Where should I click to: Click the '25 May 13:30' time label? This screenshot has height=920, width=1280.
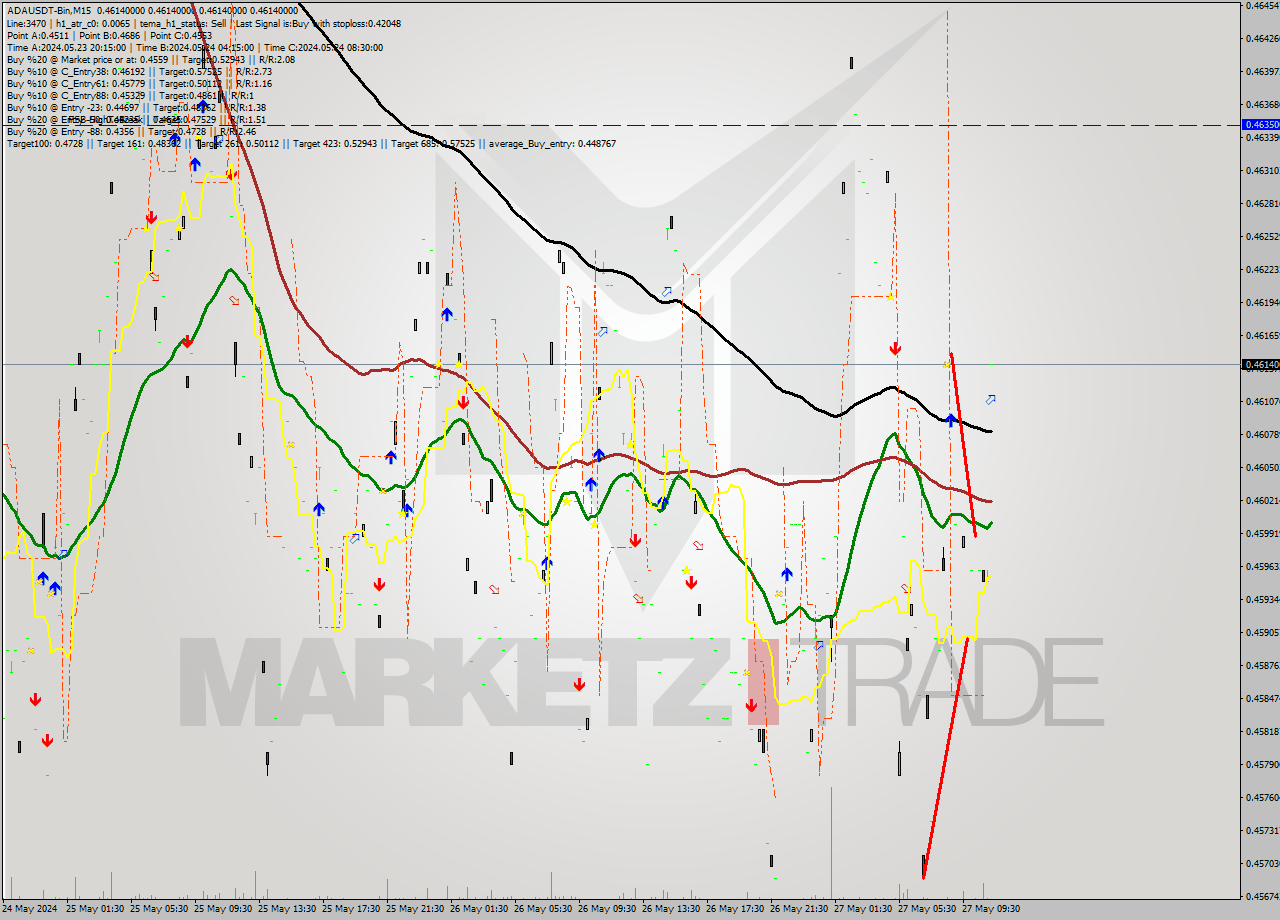click(286, 909)
